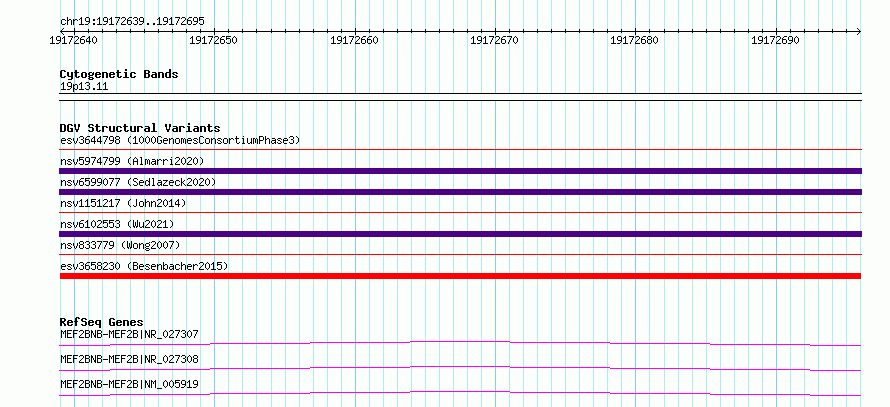Screen dimensions: 890x407
Task: Click thick red bar for esv3658230
Action: [x=460, y=276]
